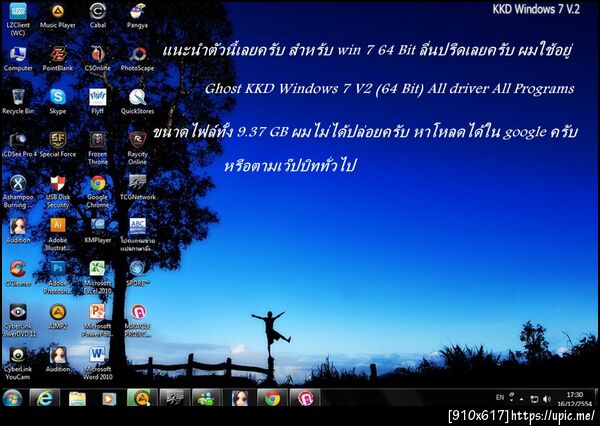Select the CSOnline shortcut
The image size is (600, 426).
(98, 59)
